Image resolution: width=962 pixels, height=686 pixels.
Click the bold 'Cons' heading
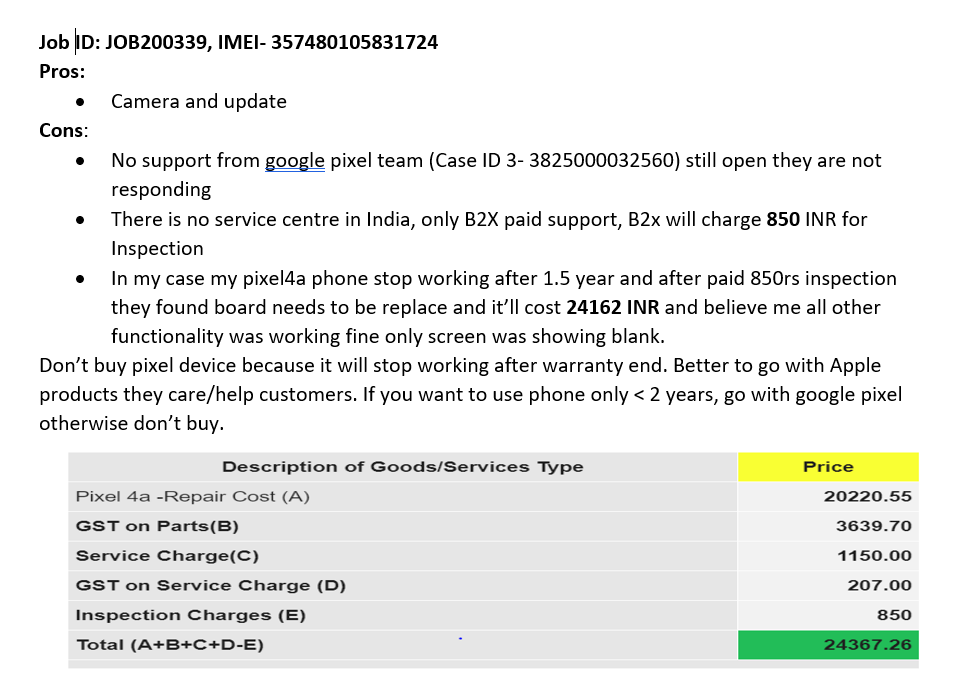[x=61, y=130]
